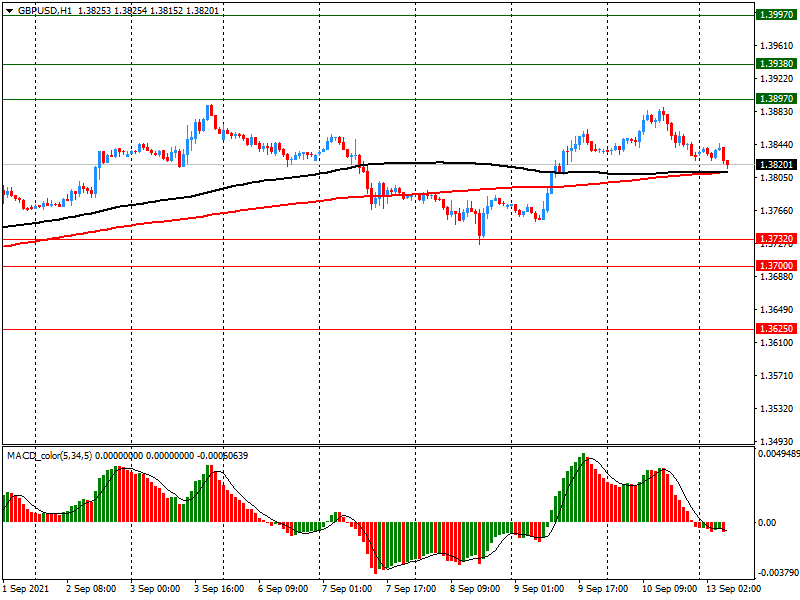This screenshot has width=800, height=600.
Task: Click the 1.36100 price scale value
Action: coord(777,343)
